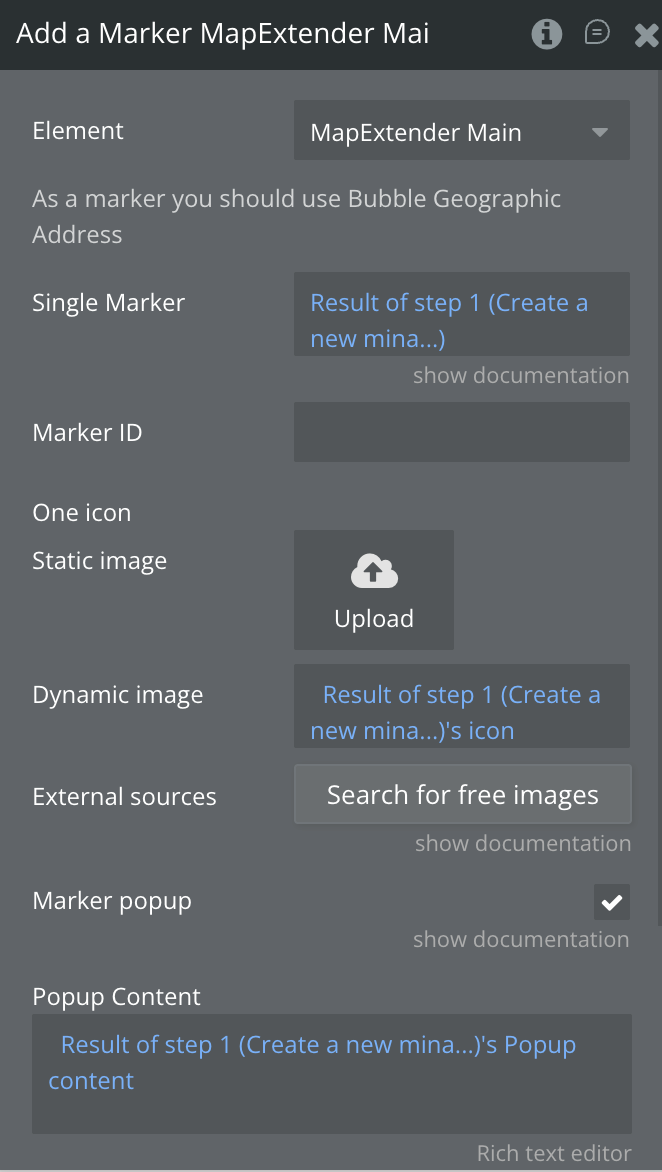662x1172 pixels.
Task: Click the Bubble Geographic Address note
Action: pyautogui.click(x=296, y=216)
